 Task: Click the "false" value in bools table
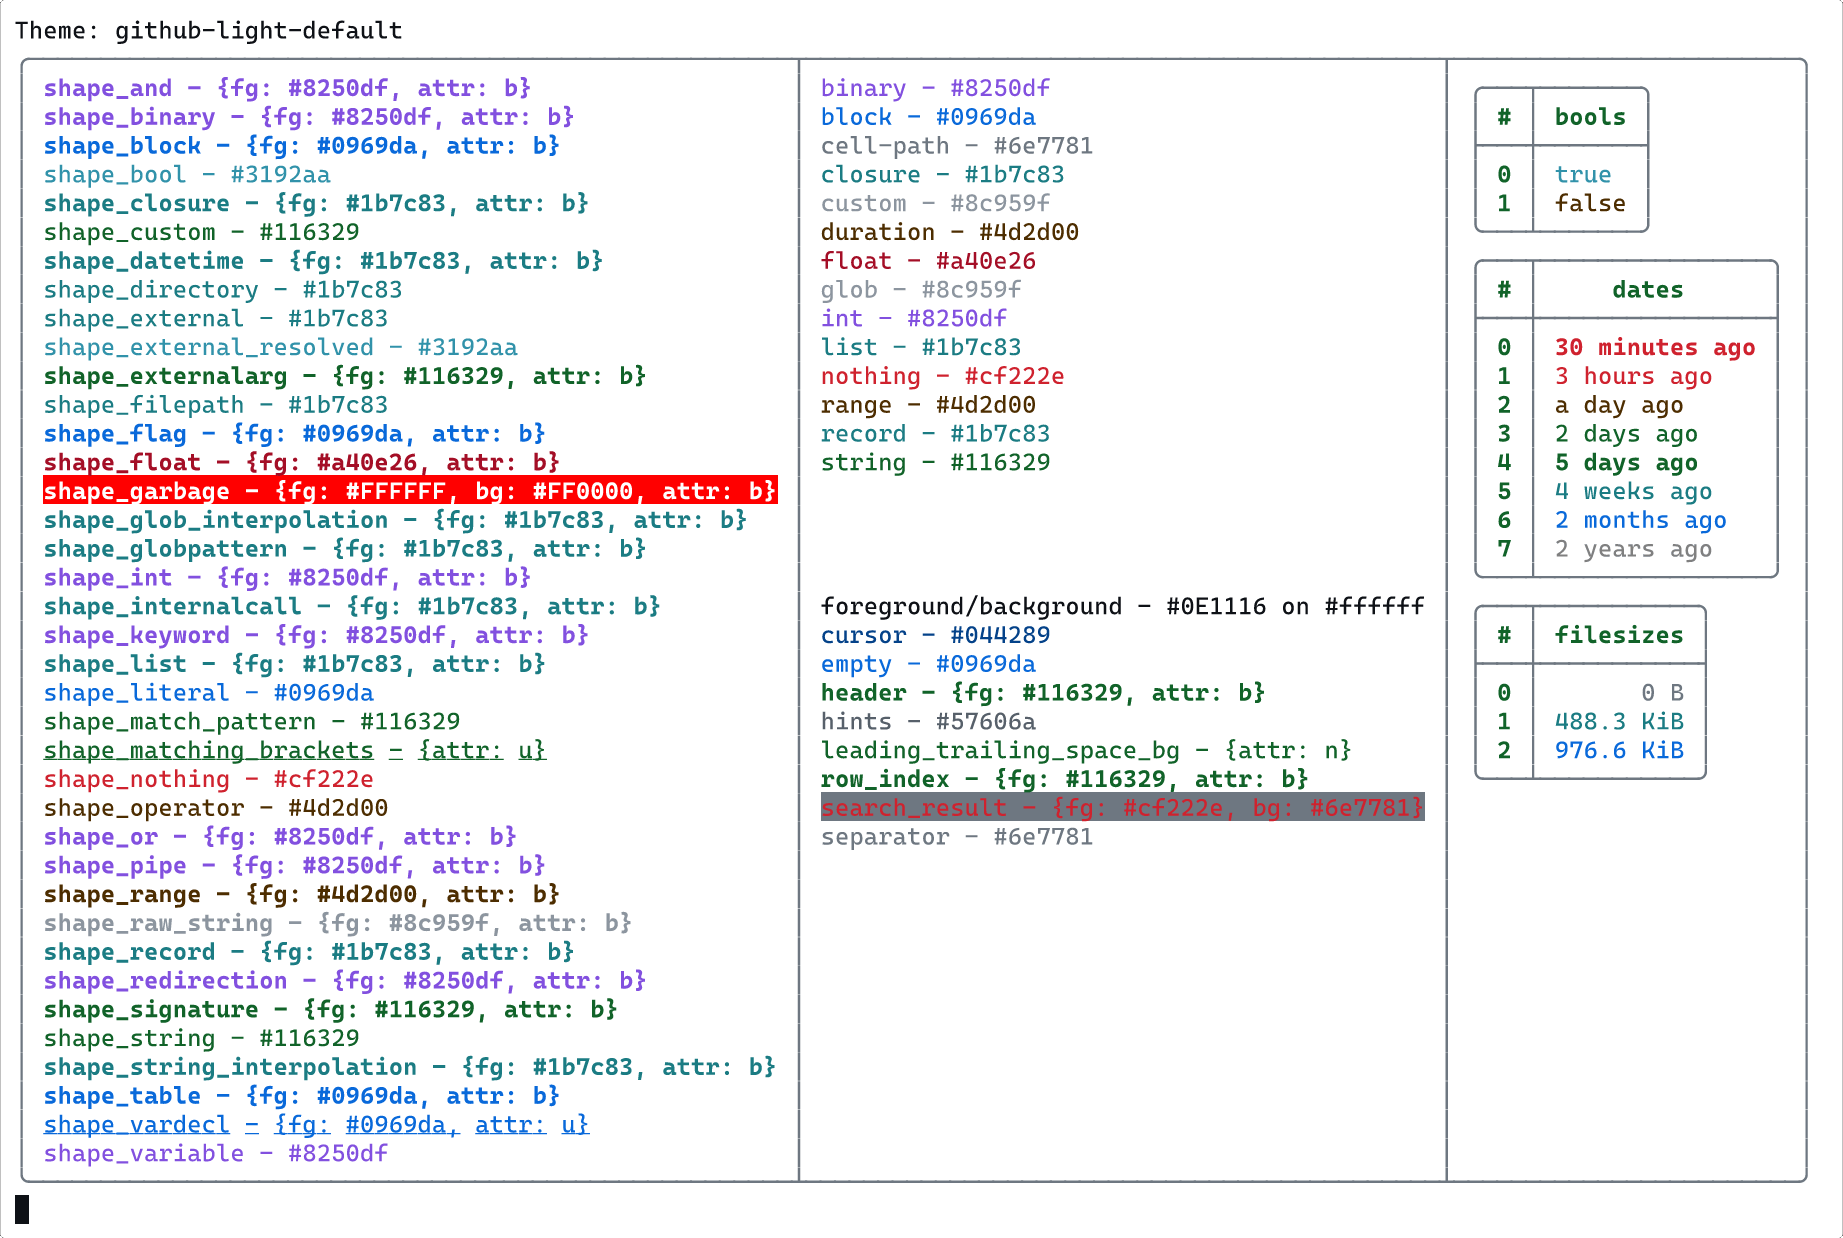(1589, 204)
